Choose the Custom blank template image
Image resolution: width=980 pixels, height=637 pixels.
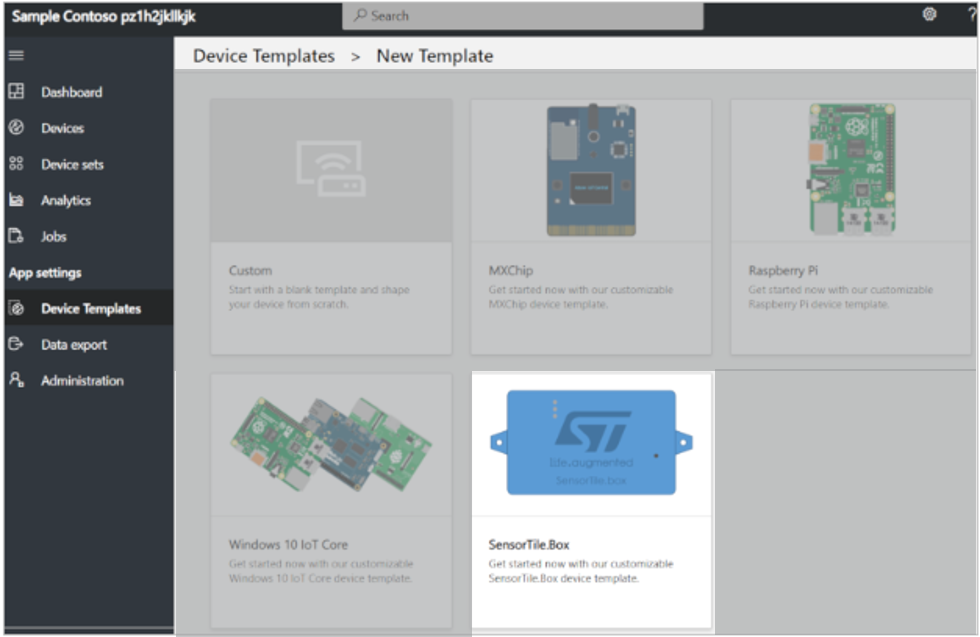coord(331,170)
